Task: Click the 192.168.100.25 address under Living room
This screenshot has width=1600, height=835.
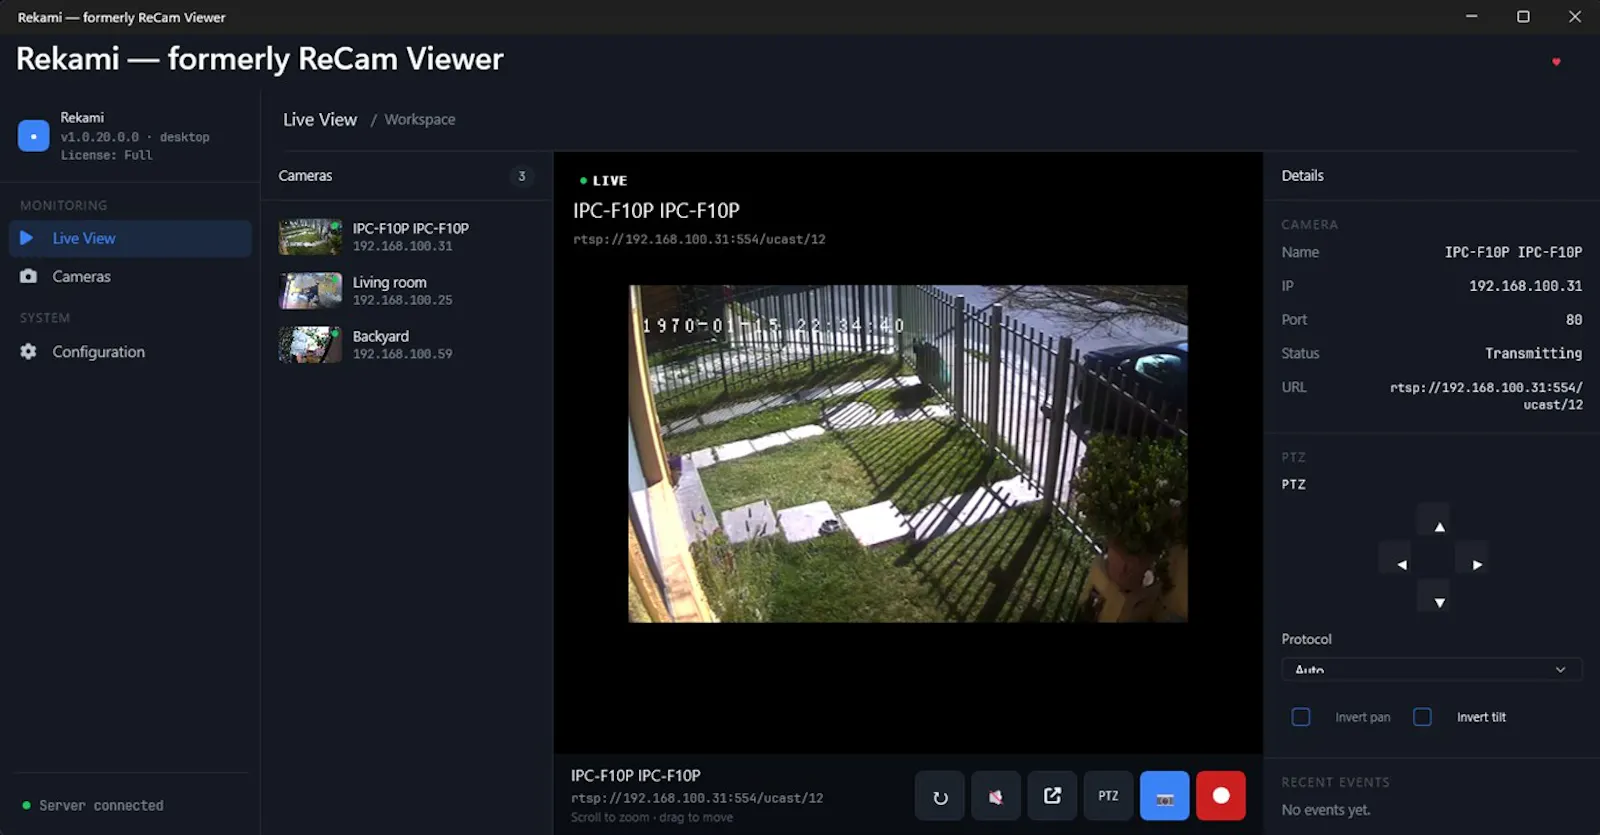Action: [402, 300]
